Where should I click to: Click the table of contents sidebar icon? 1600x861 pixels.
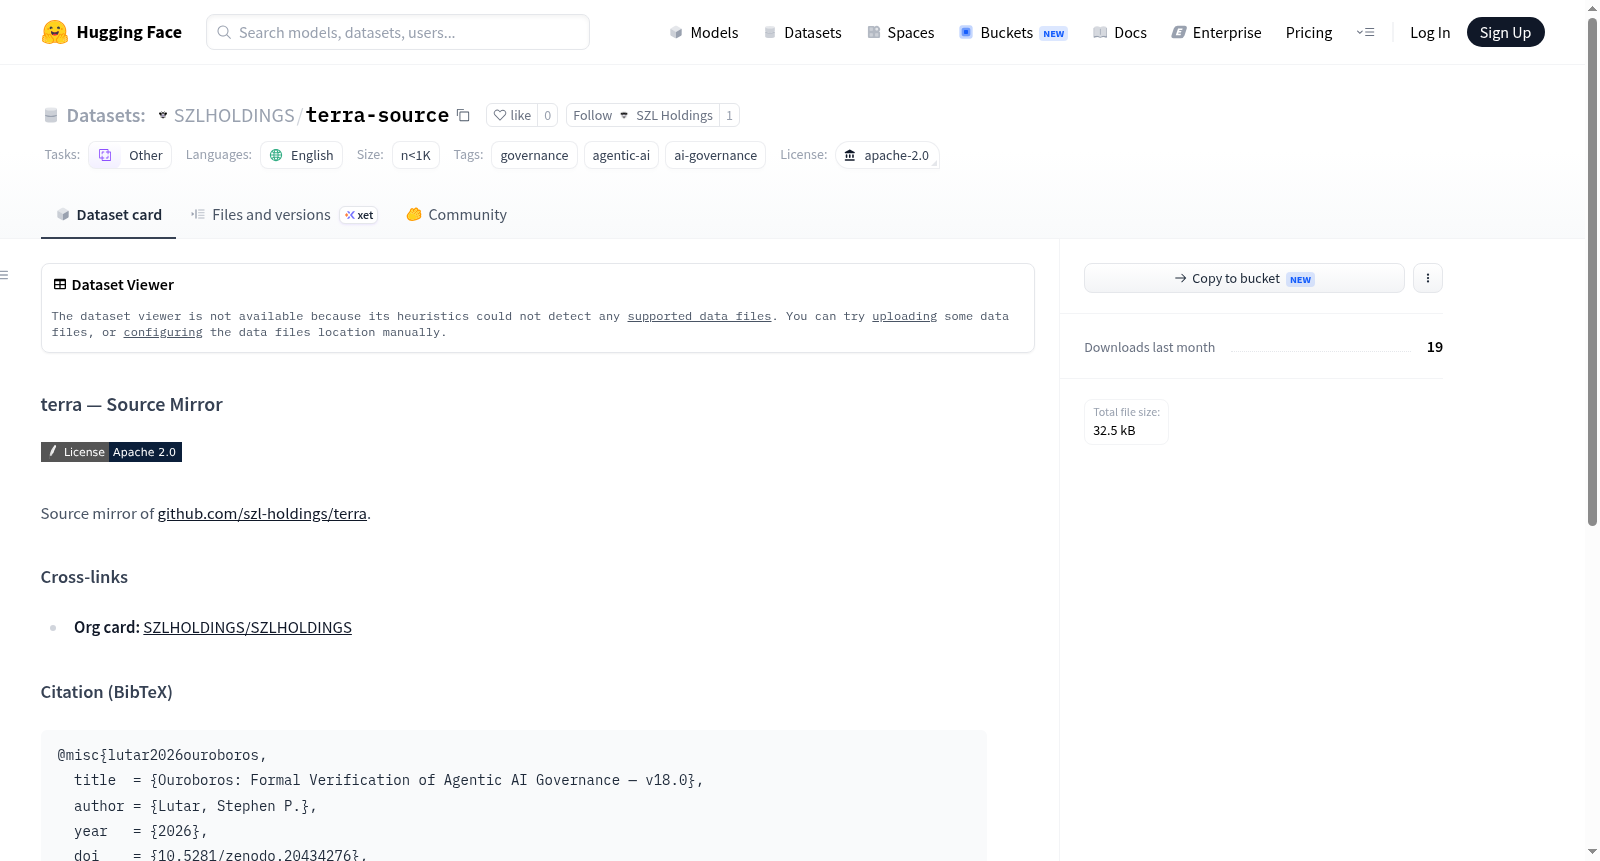5,274
